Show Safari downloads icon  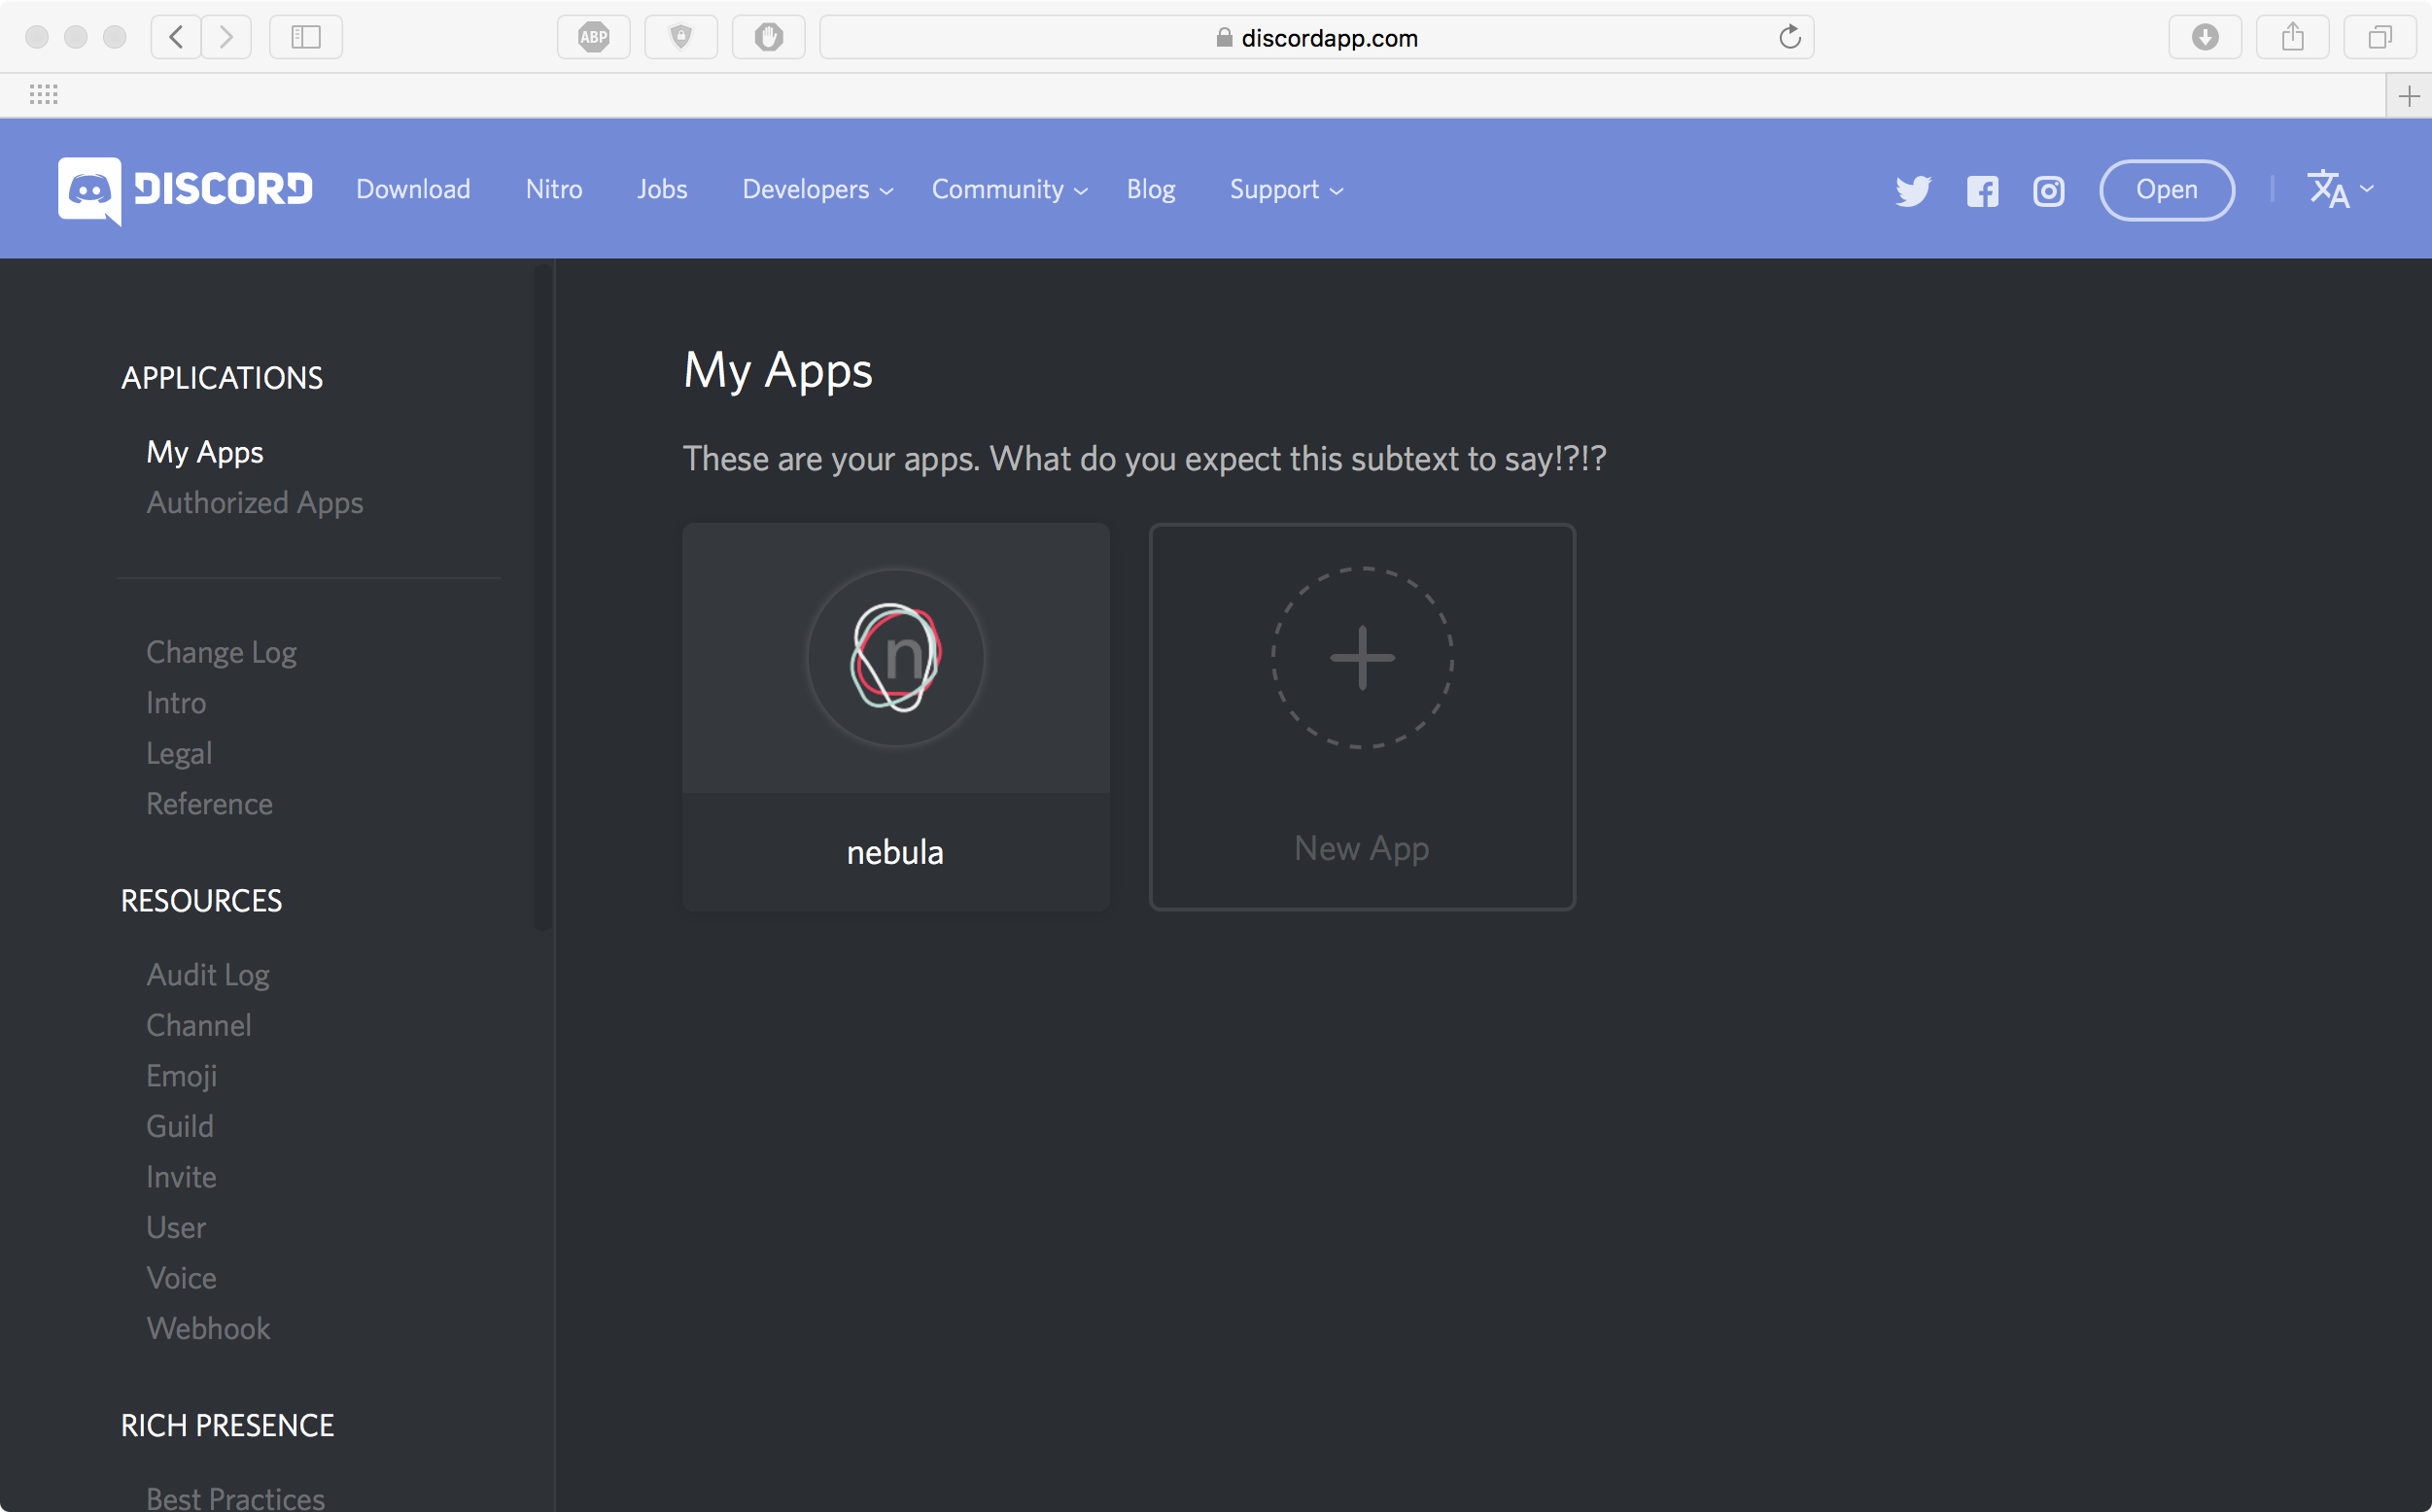coord(2205,38)
